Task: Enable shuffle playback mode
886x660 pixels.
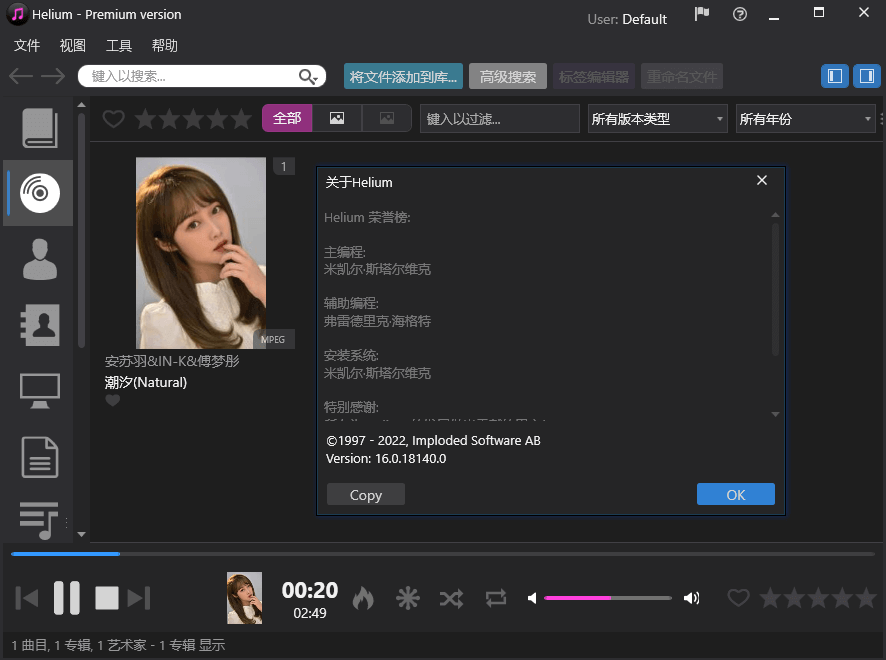Action: (x=451, y=597)
